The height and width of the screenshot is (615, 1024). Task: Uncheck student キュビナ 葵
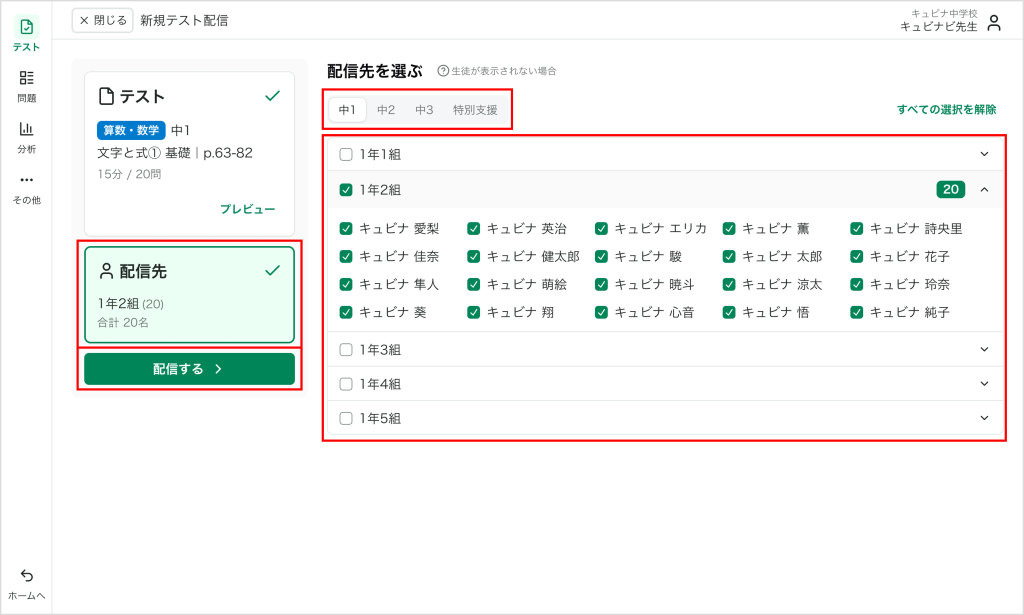click(x=346, y=313)
